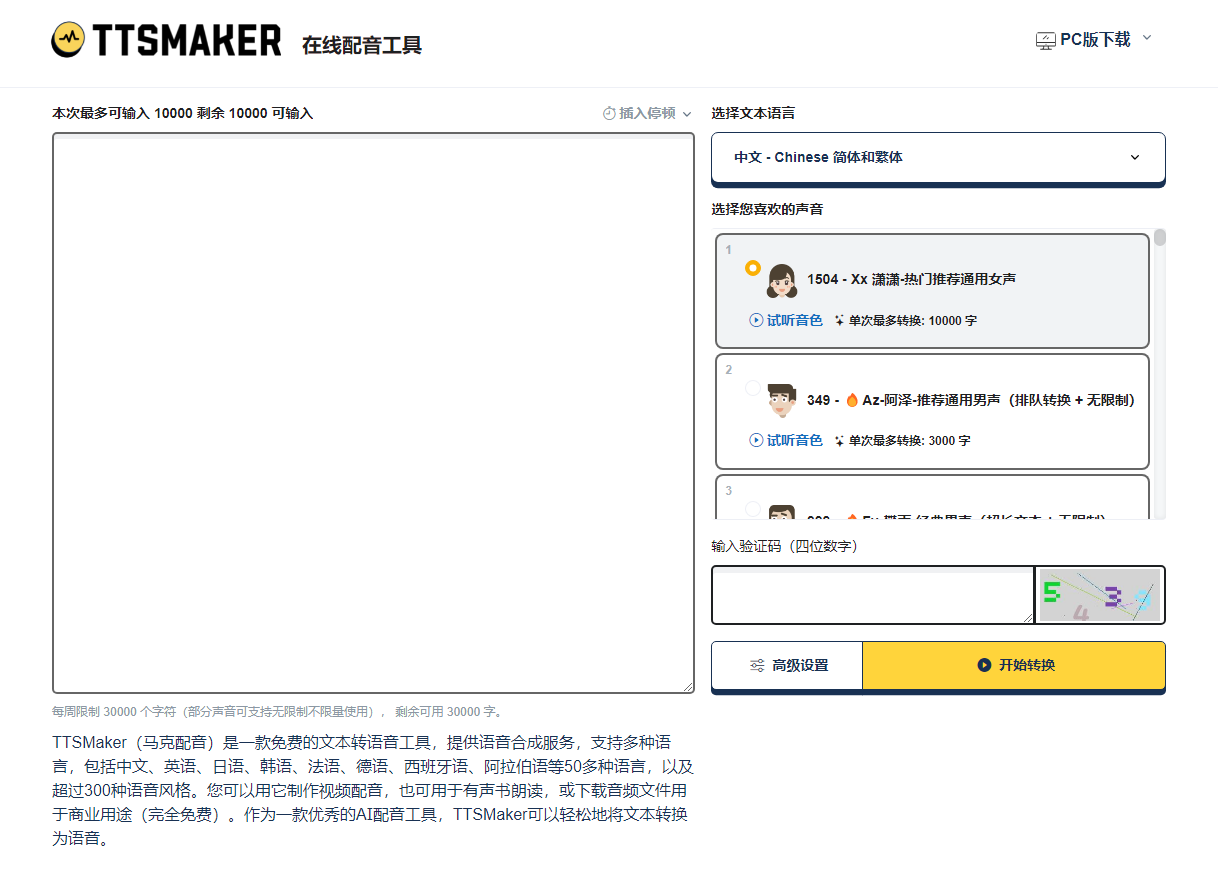Click the TTSMaker logo icon

point(66,40)
